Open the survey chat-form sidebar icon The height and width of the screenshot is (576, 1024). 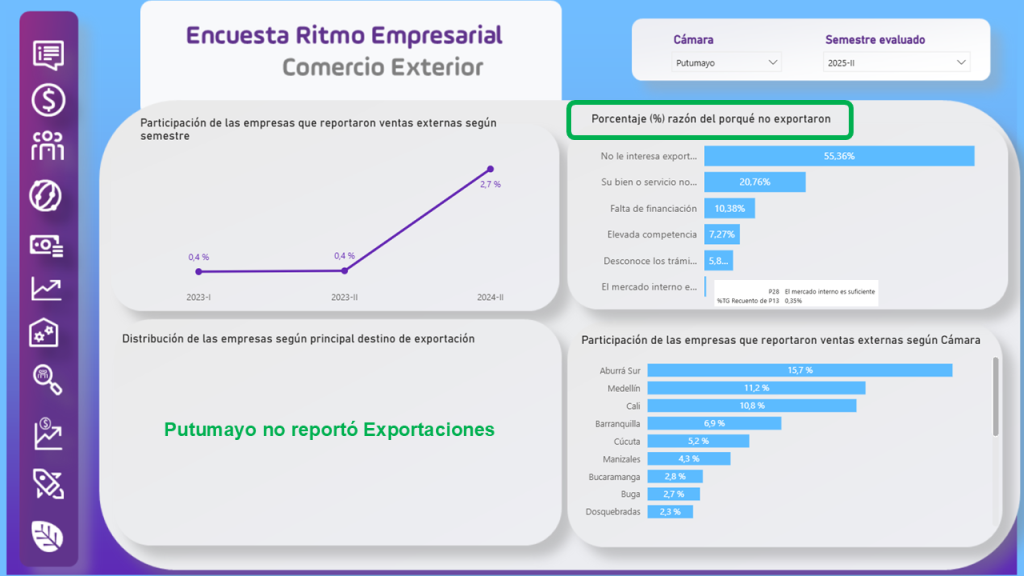click(48, 53)
